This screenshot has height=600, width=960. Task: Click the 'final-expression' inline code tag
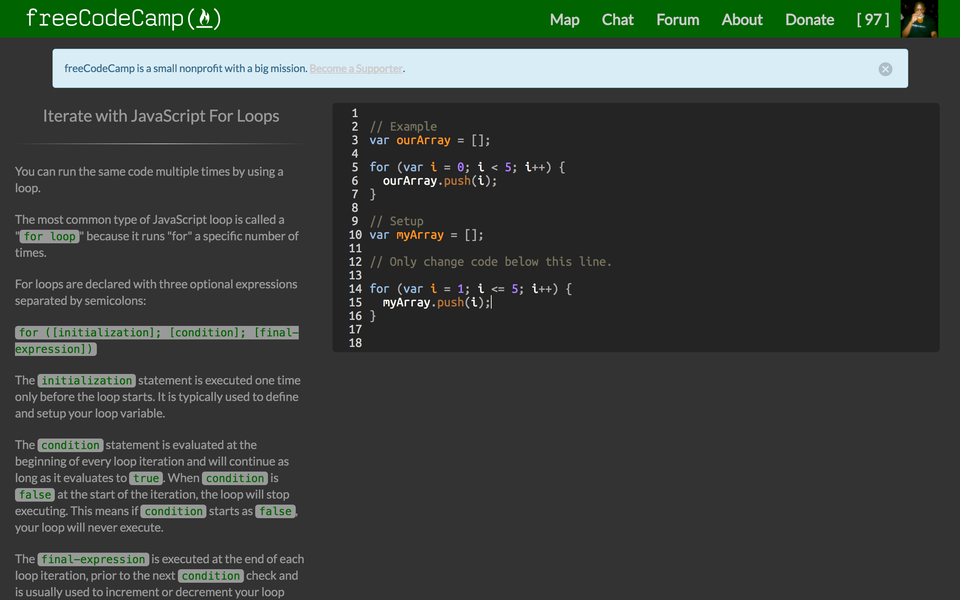(x=93, y=559)
